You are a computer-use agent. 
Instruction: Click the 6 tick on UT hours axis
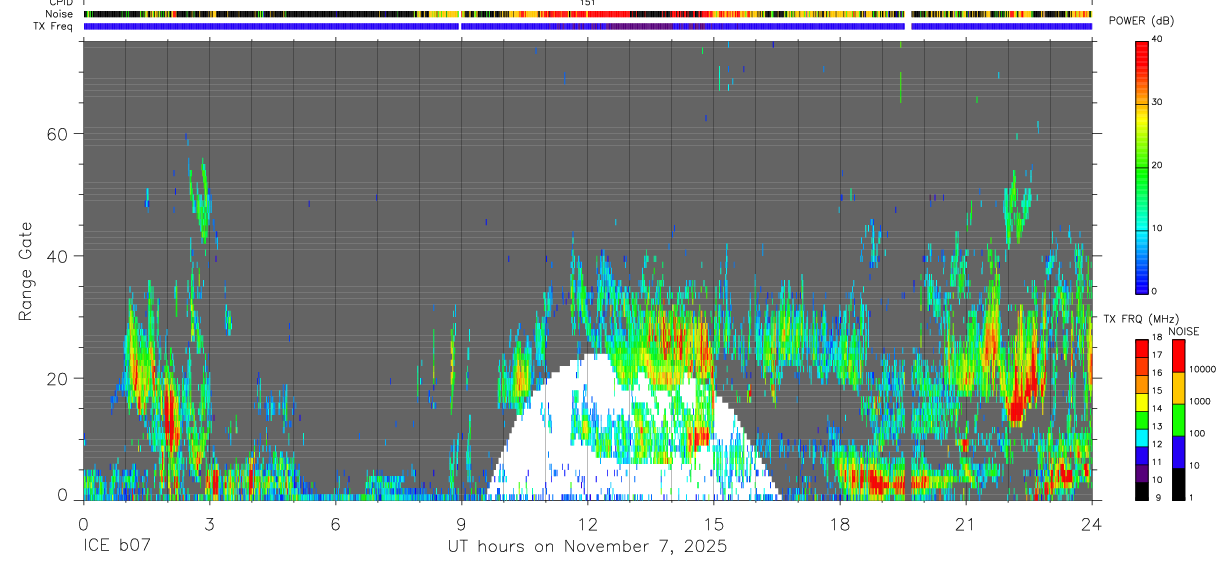[335, 524]
